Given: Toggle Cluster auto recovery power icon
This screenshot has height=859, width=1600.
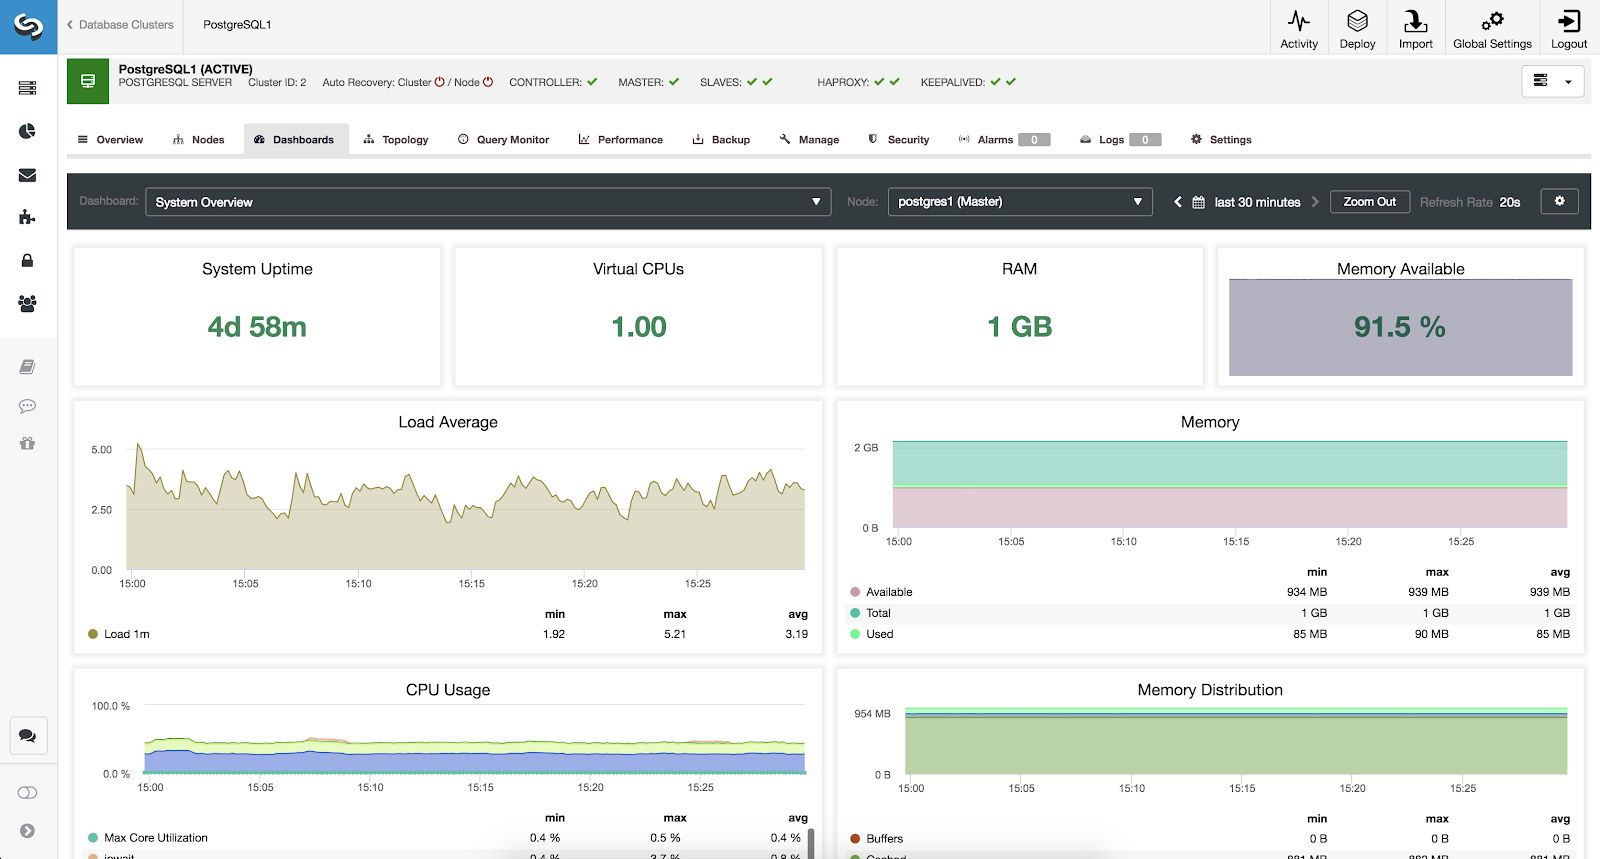Looking at the screenshot, I should point(439,82).
